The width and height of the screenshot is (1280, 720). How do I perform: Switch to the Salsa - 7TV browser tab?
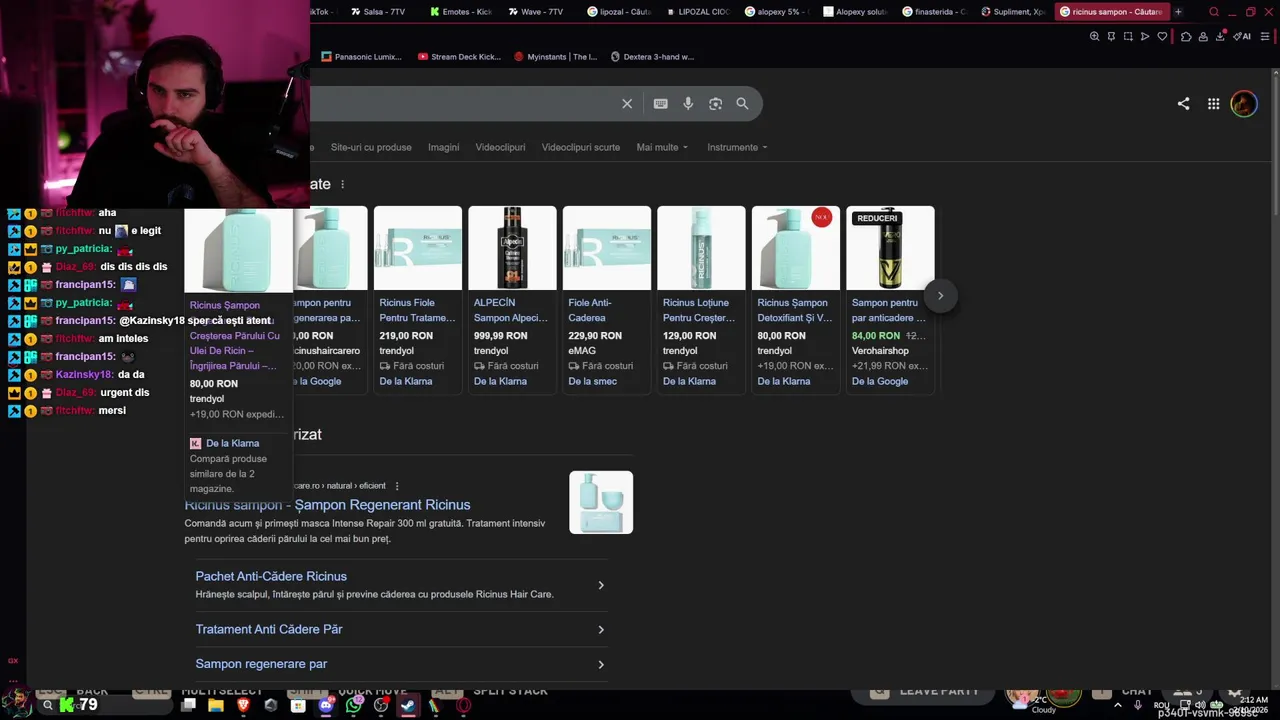tap(377, 12)
